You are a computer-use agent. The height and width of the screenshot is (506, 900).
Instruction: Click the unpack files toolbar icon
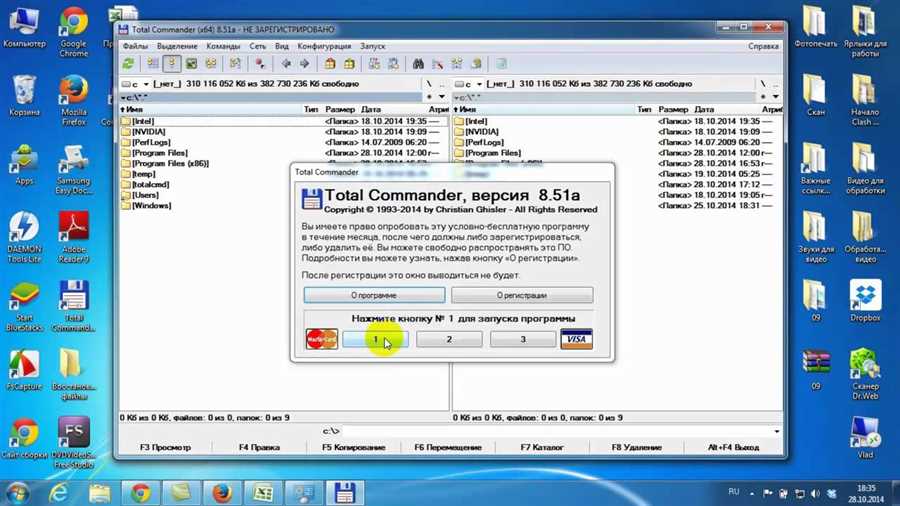(x=349, y=64)
